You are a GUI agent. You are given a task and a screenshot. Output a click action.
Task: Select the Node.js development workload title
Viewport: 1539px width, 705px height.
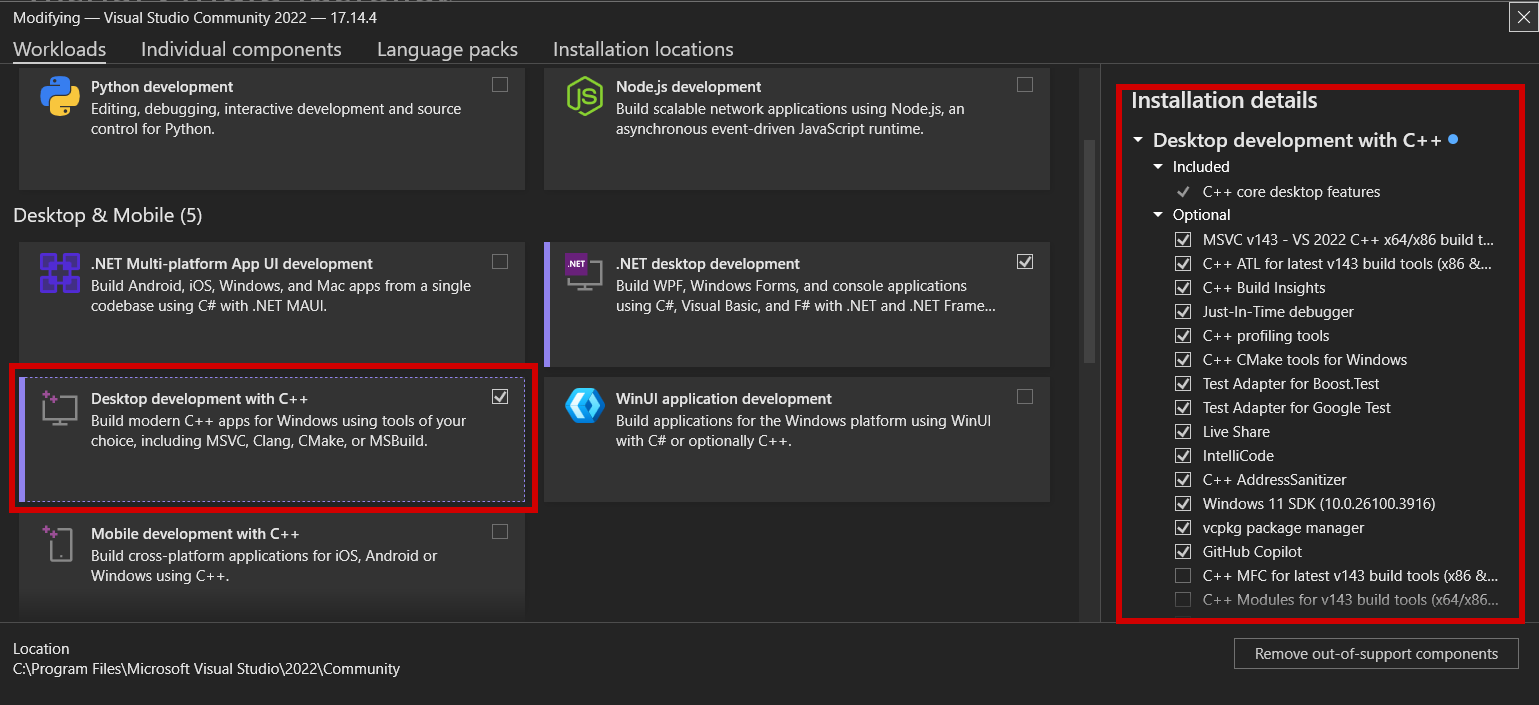689,87
